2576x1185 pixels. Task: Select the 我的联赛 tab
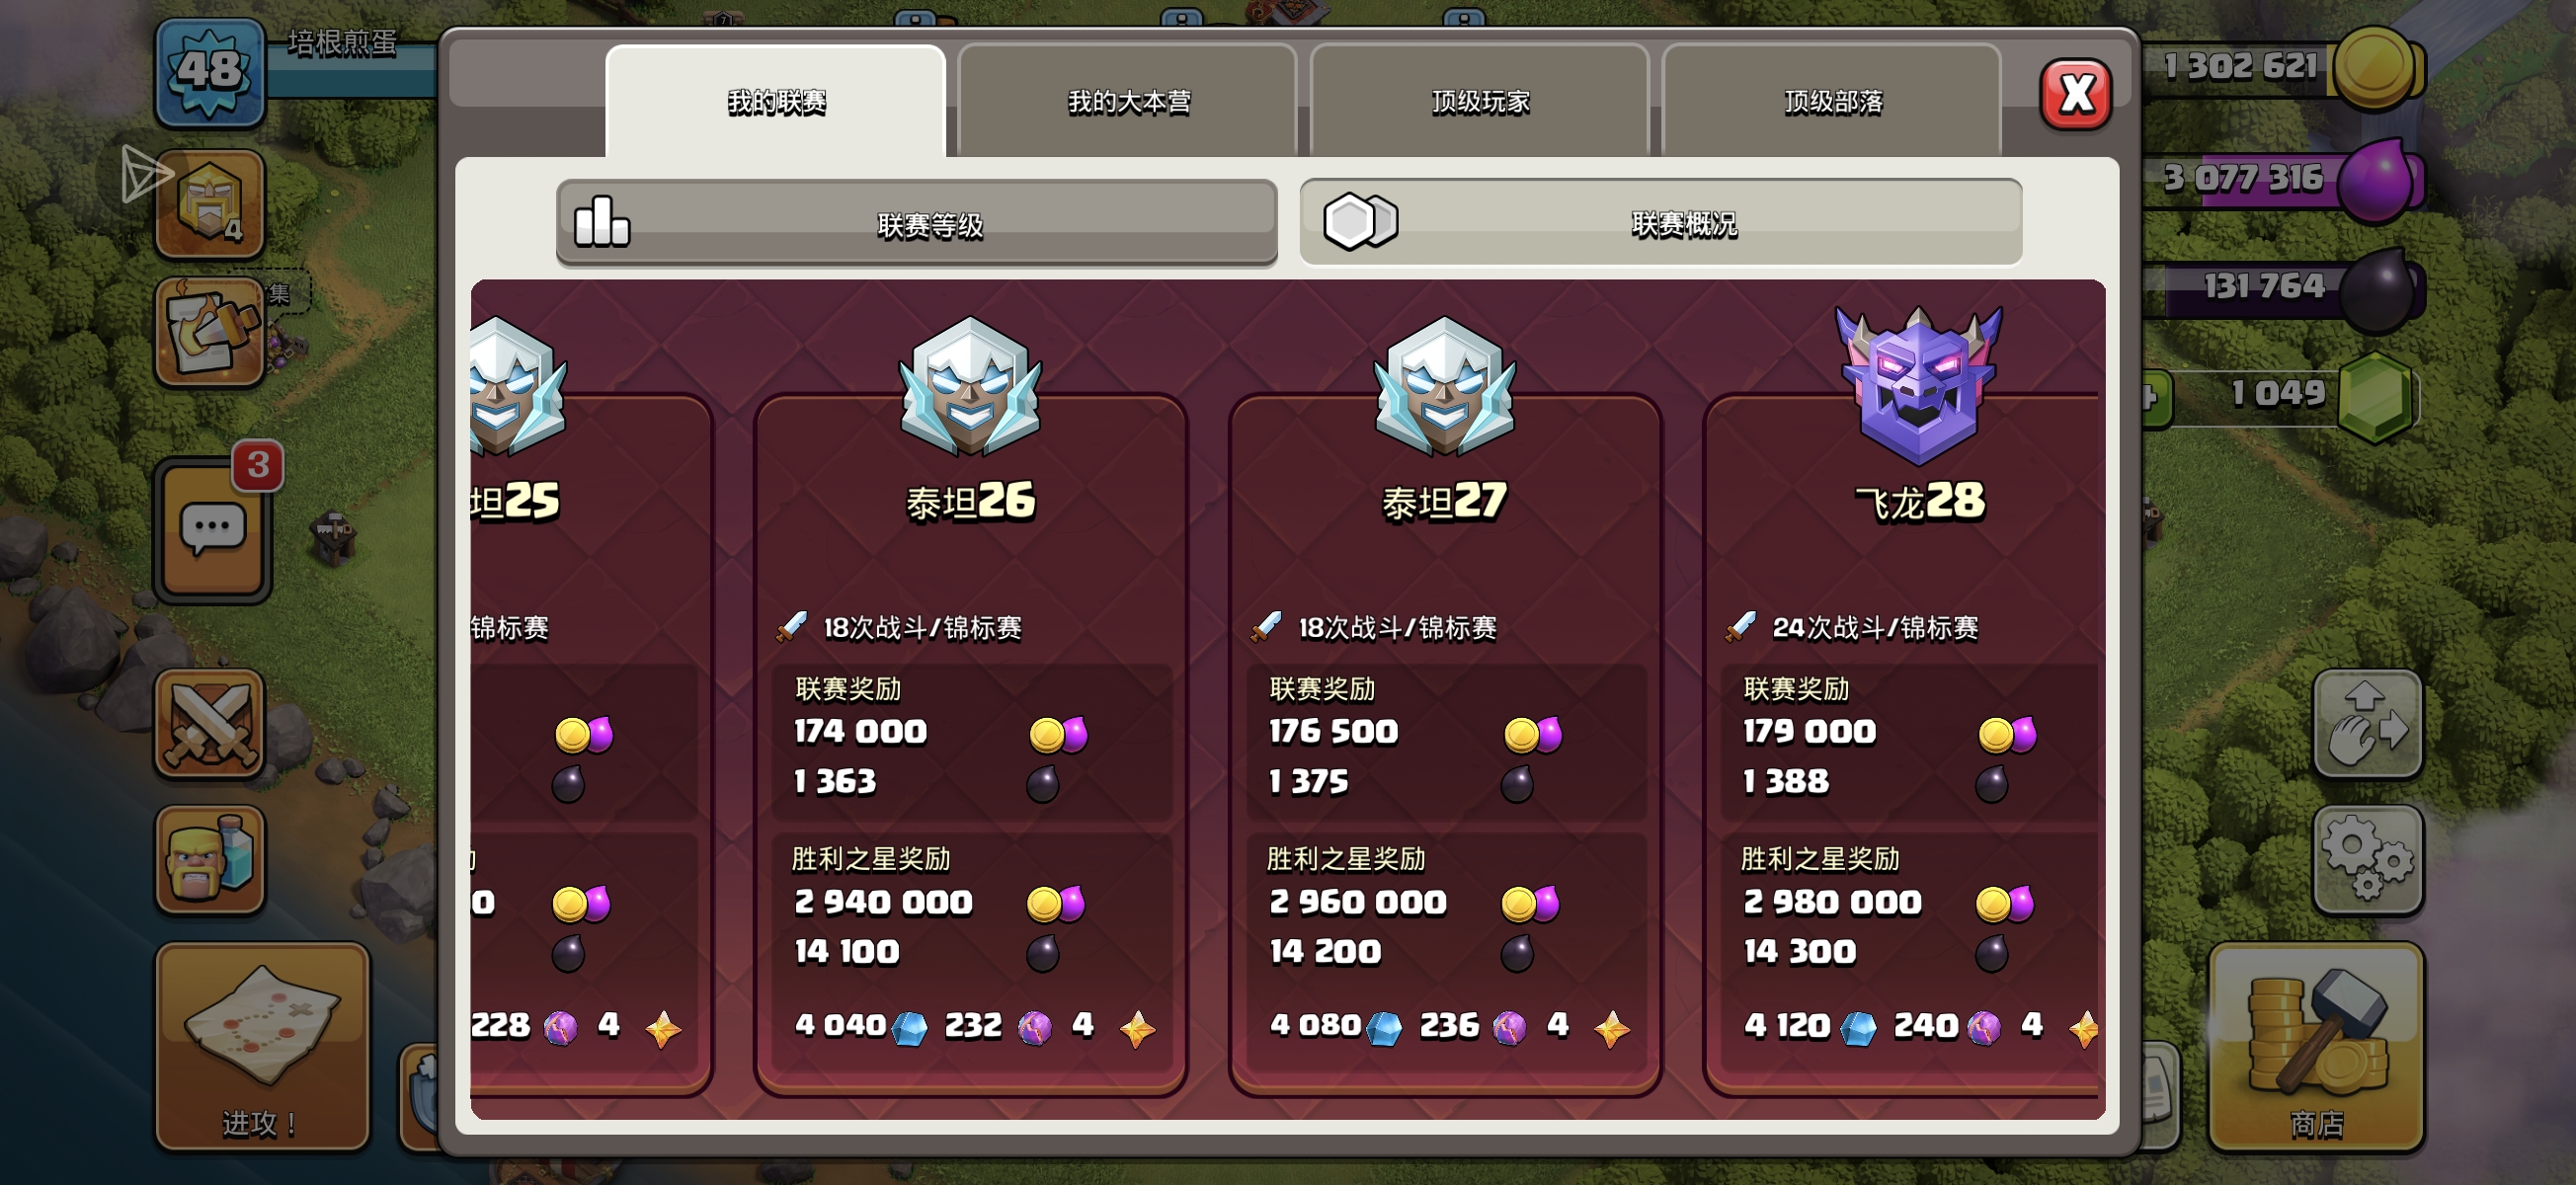coord(776,101)
